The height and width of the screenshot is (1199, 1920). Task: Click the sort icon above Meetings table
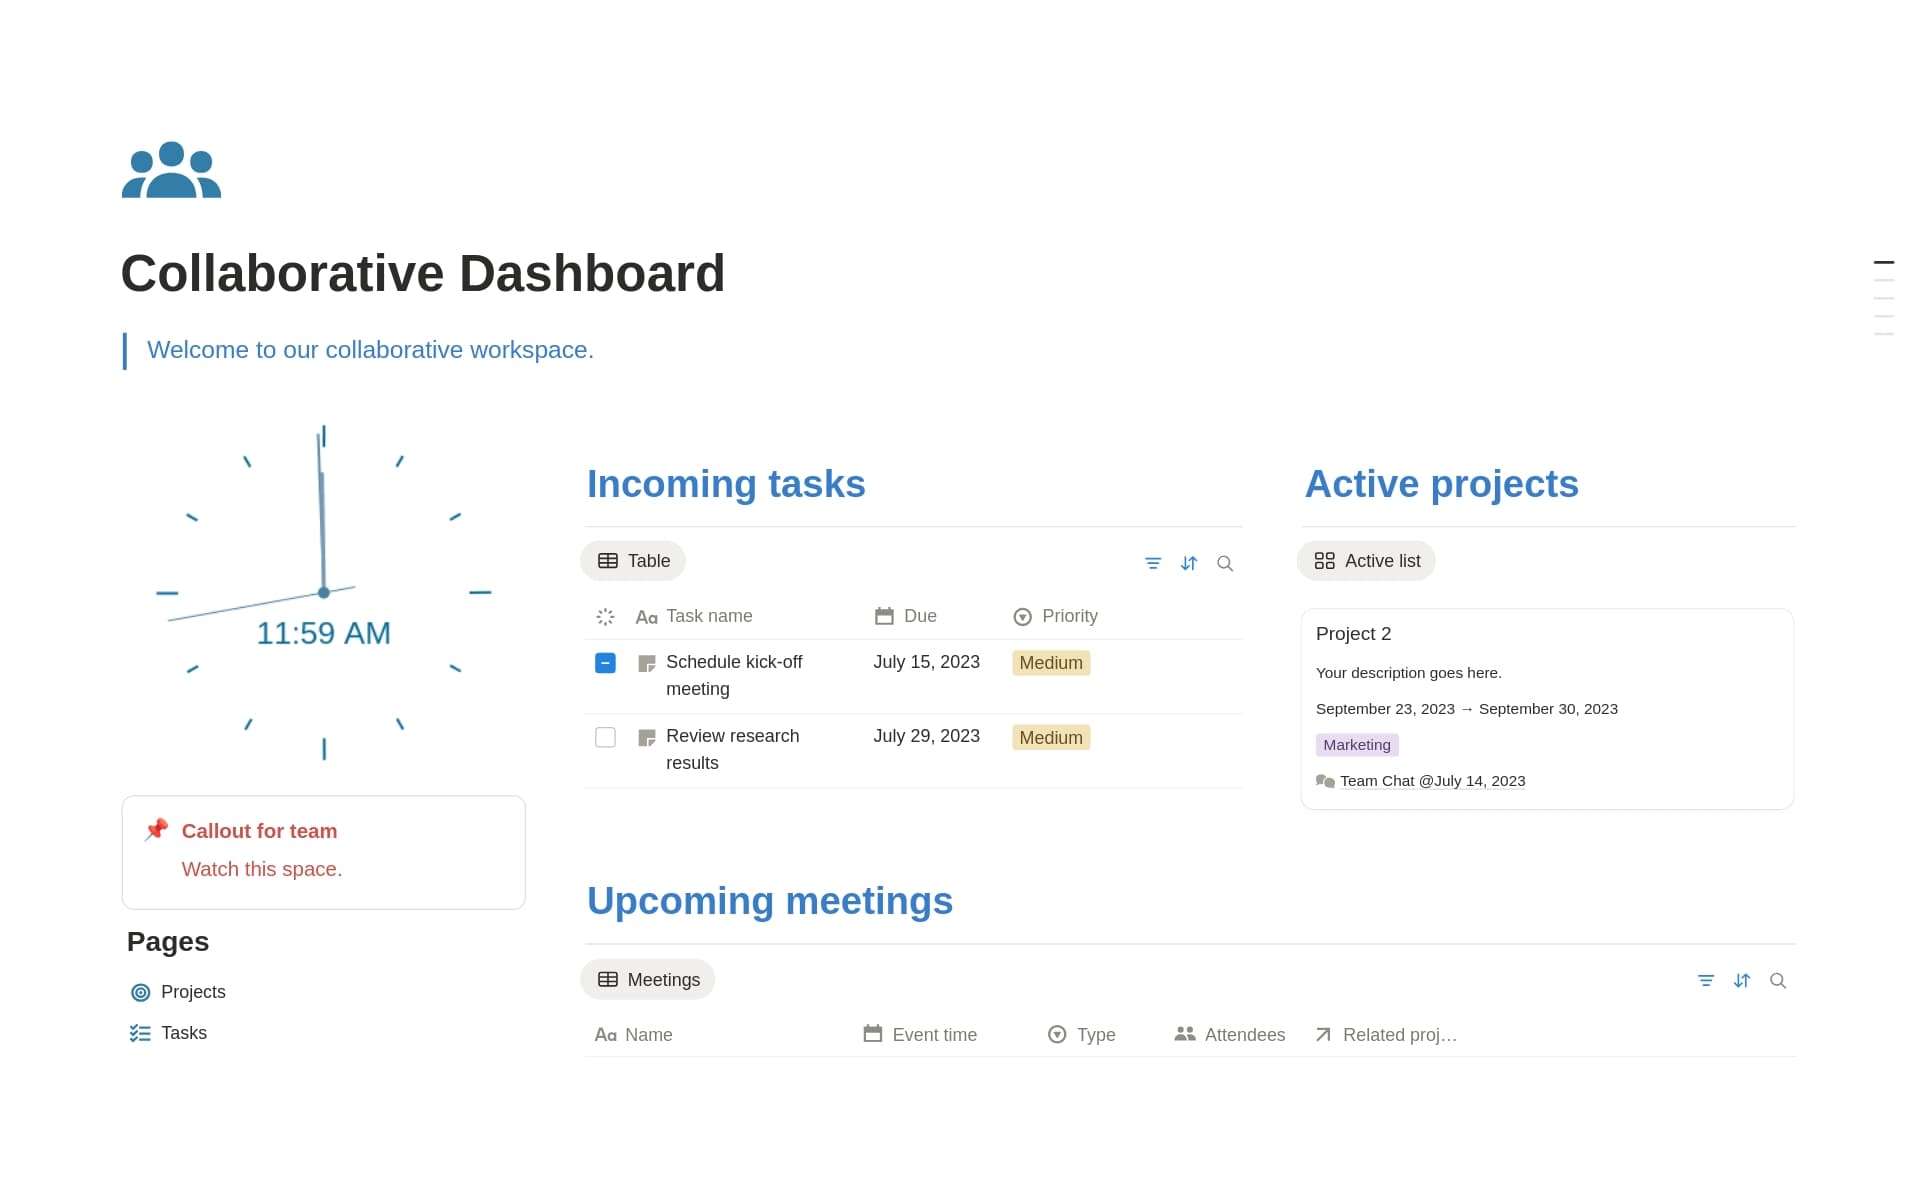(x=1742, y=980)
